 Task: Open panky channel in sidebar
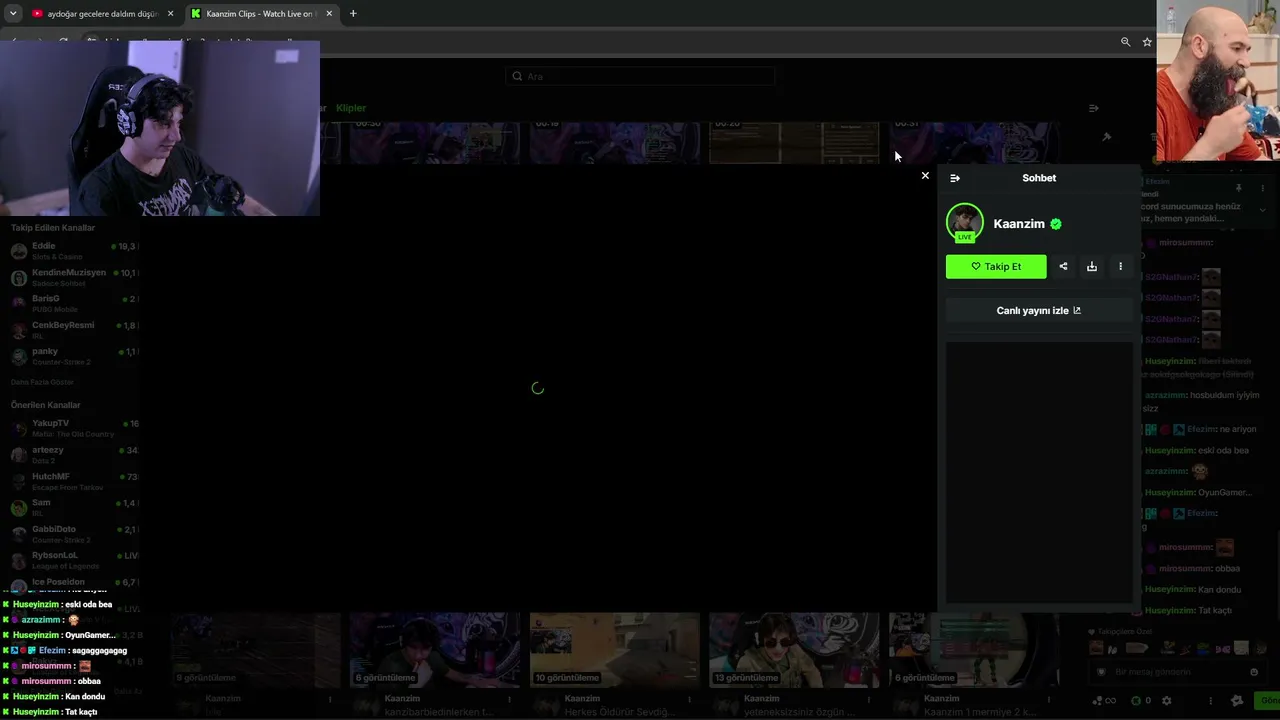pyautogui.click(x=74, y=356)
